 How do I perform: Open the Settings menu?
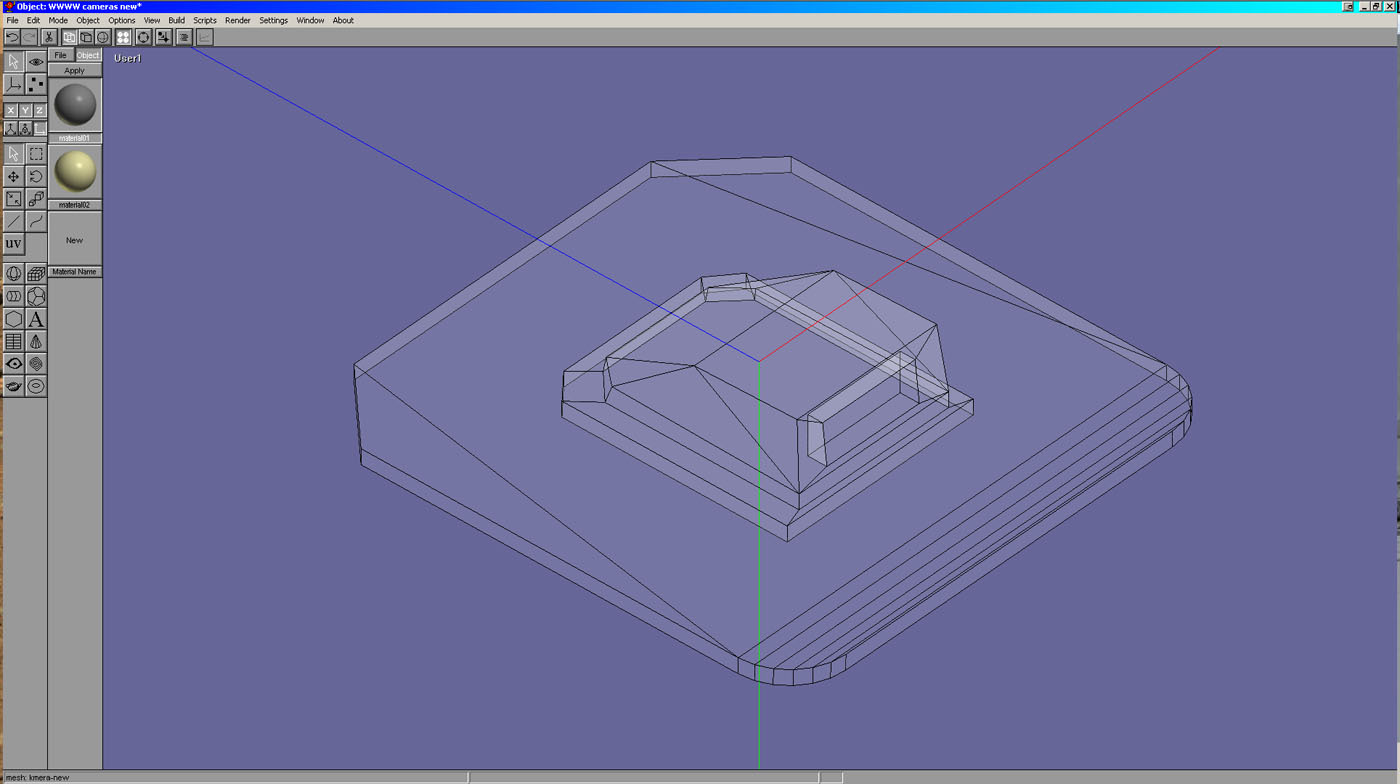(273, 20)
